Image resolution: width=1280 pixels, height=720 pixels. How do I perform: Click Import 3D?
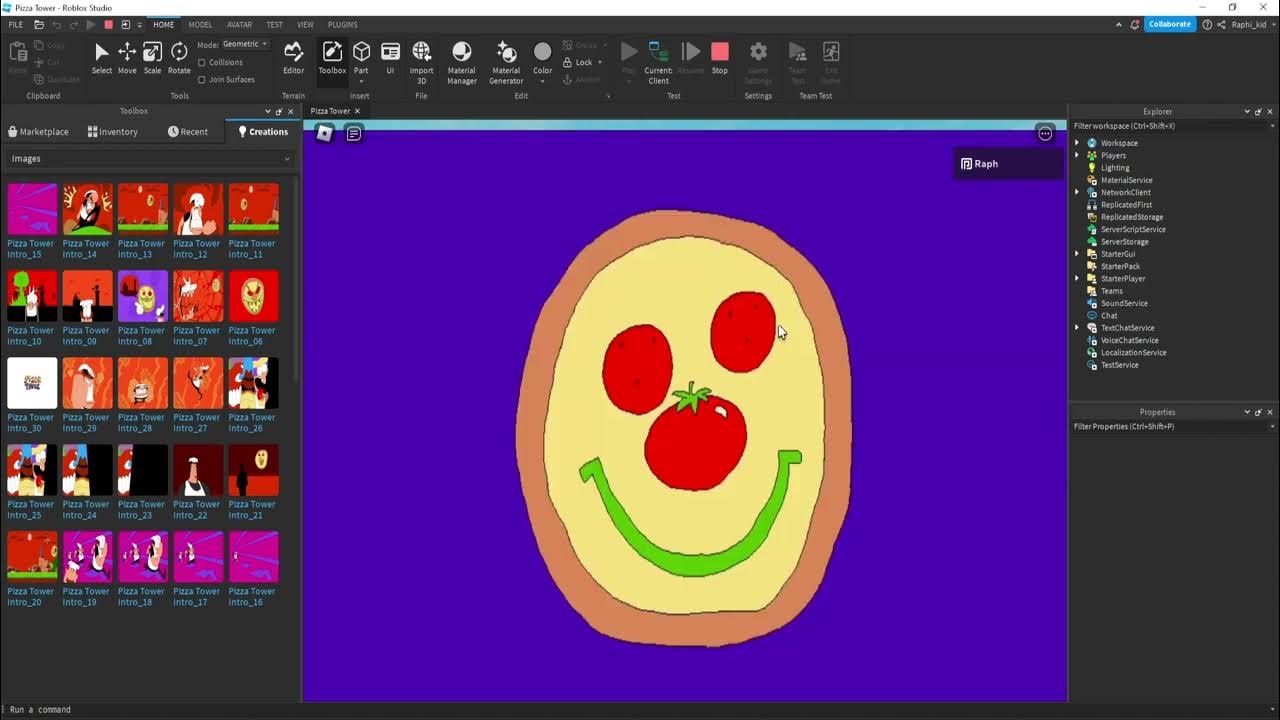421,62
